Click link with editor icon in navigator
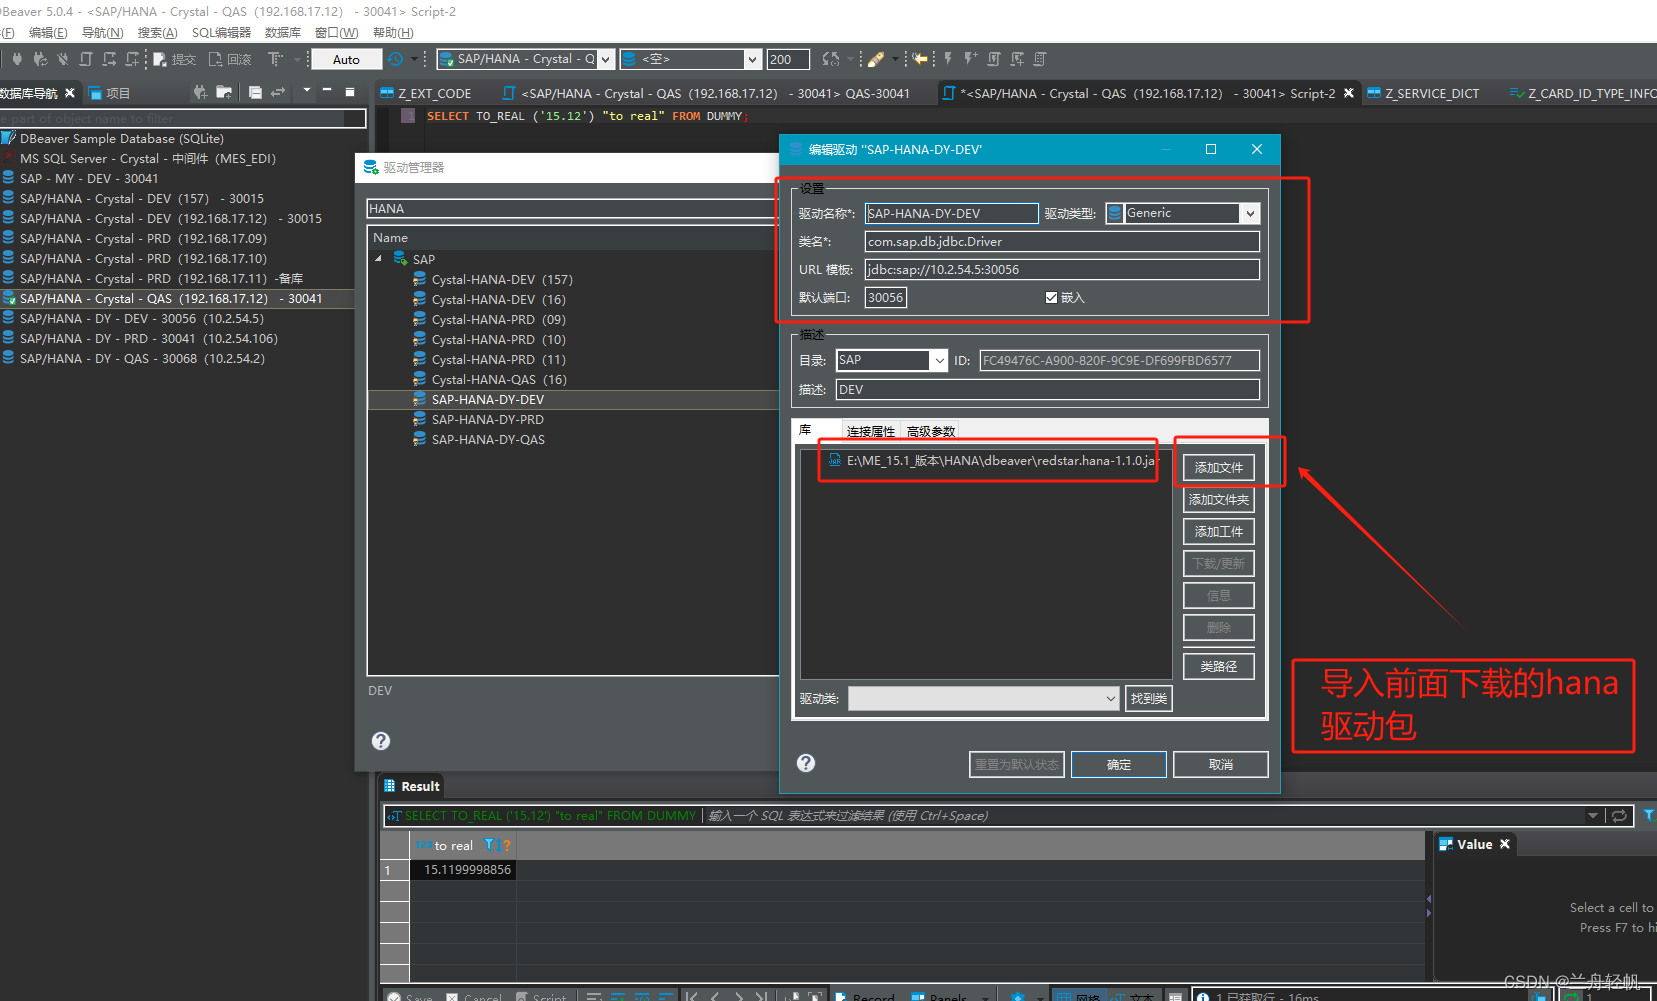Image resolution: width=1657 pixels, height=1001 pixels. tap(278, 92)
